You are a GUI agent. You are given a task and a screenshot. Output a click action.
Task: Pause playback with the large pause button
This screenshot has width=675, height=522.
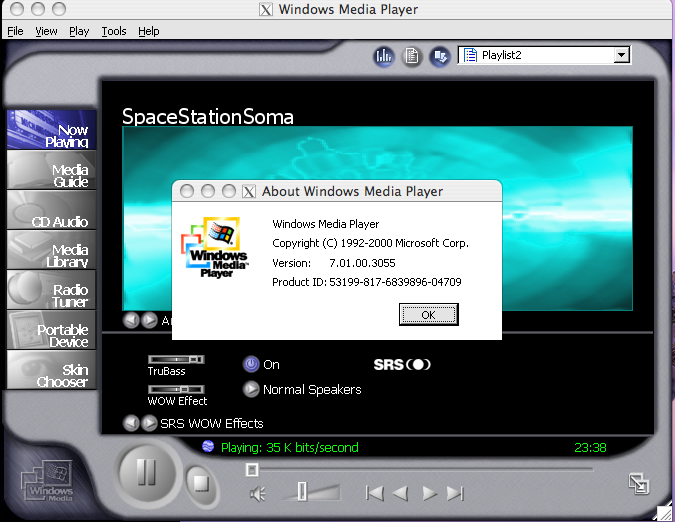(x=147, y=473)
